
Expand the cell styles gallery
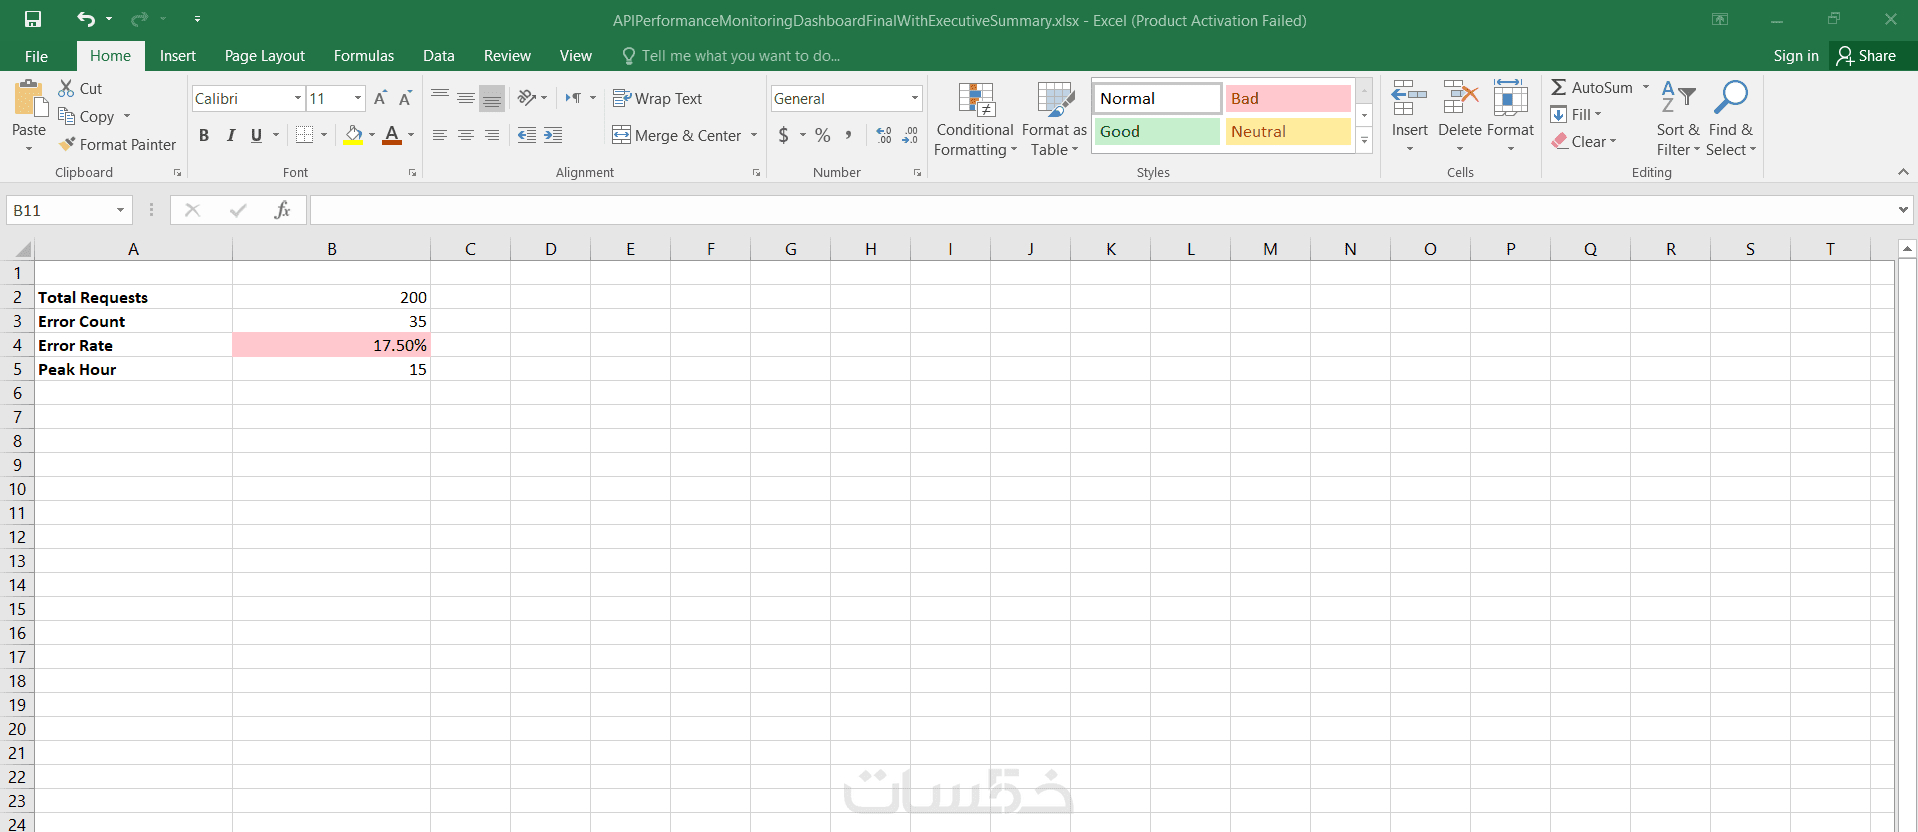(1364, 141)
